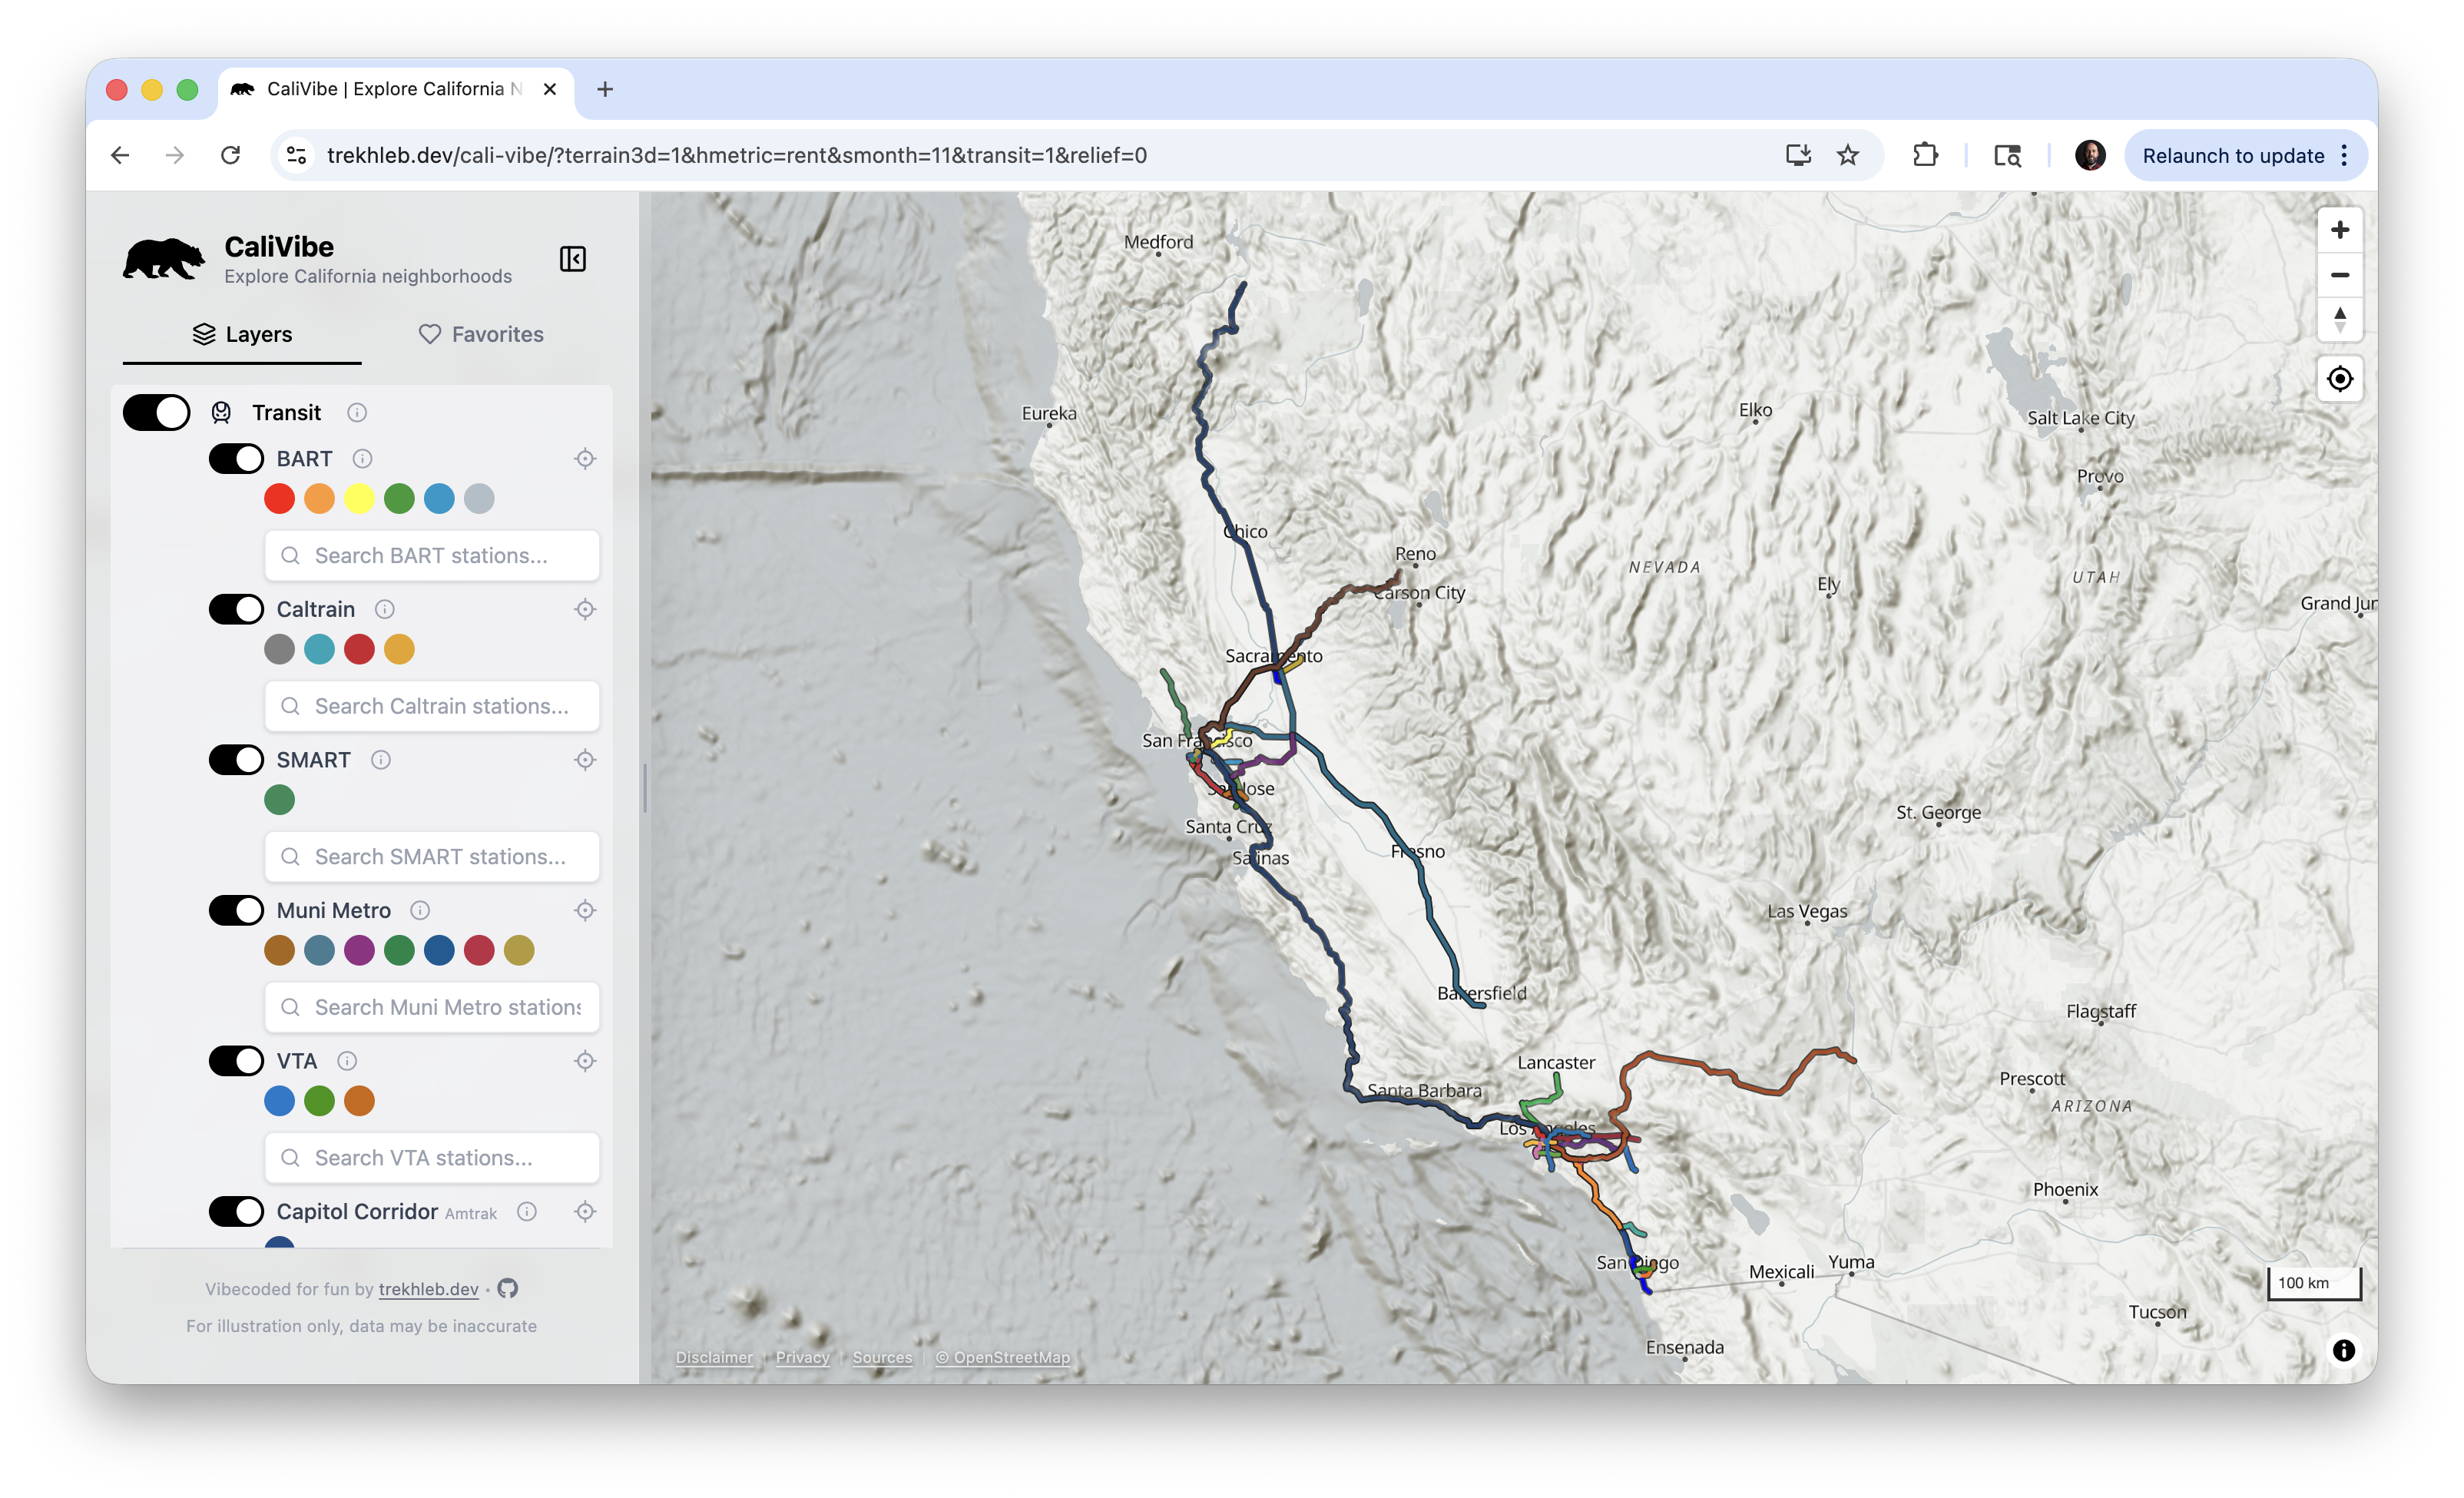Viewport: 2464px width, 1498px height.
Task: Toggle the VTA layer off
Action: tap(237, 1061)
